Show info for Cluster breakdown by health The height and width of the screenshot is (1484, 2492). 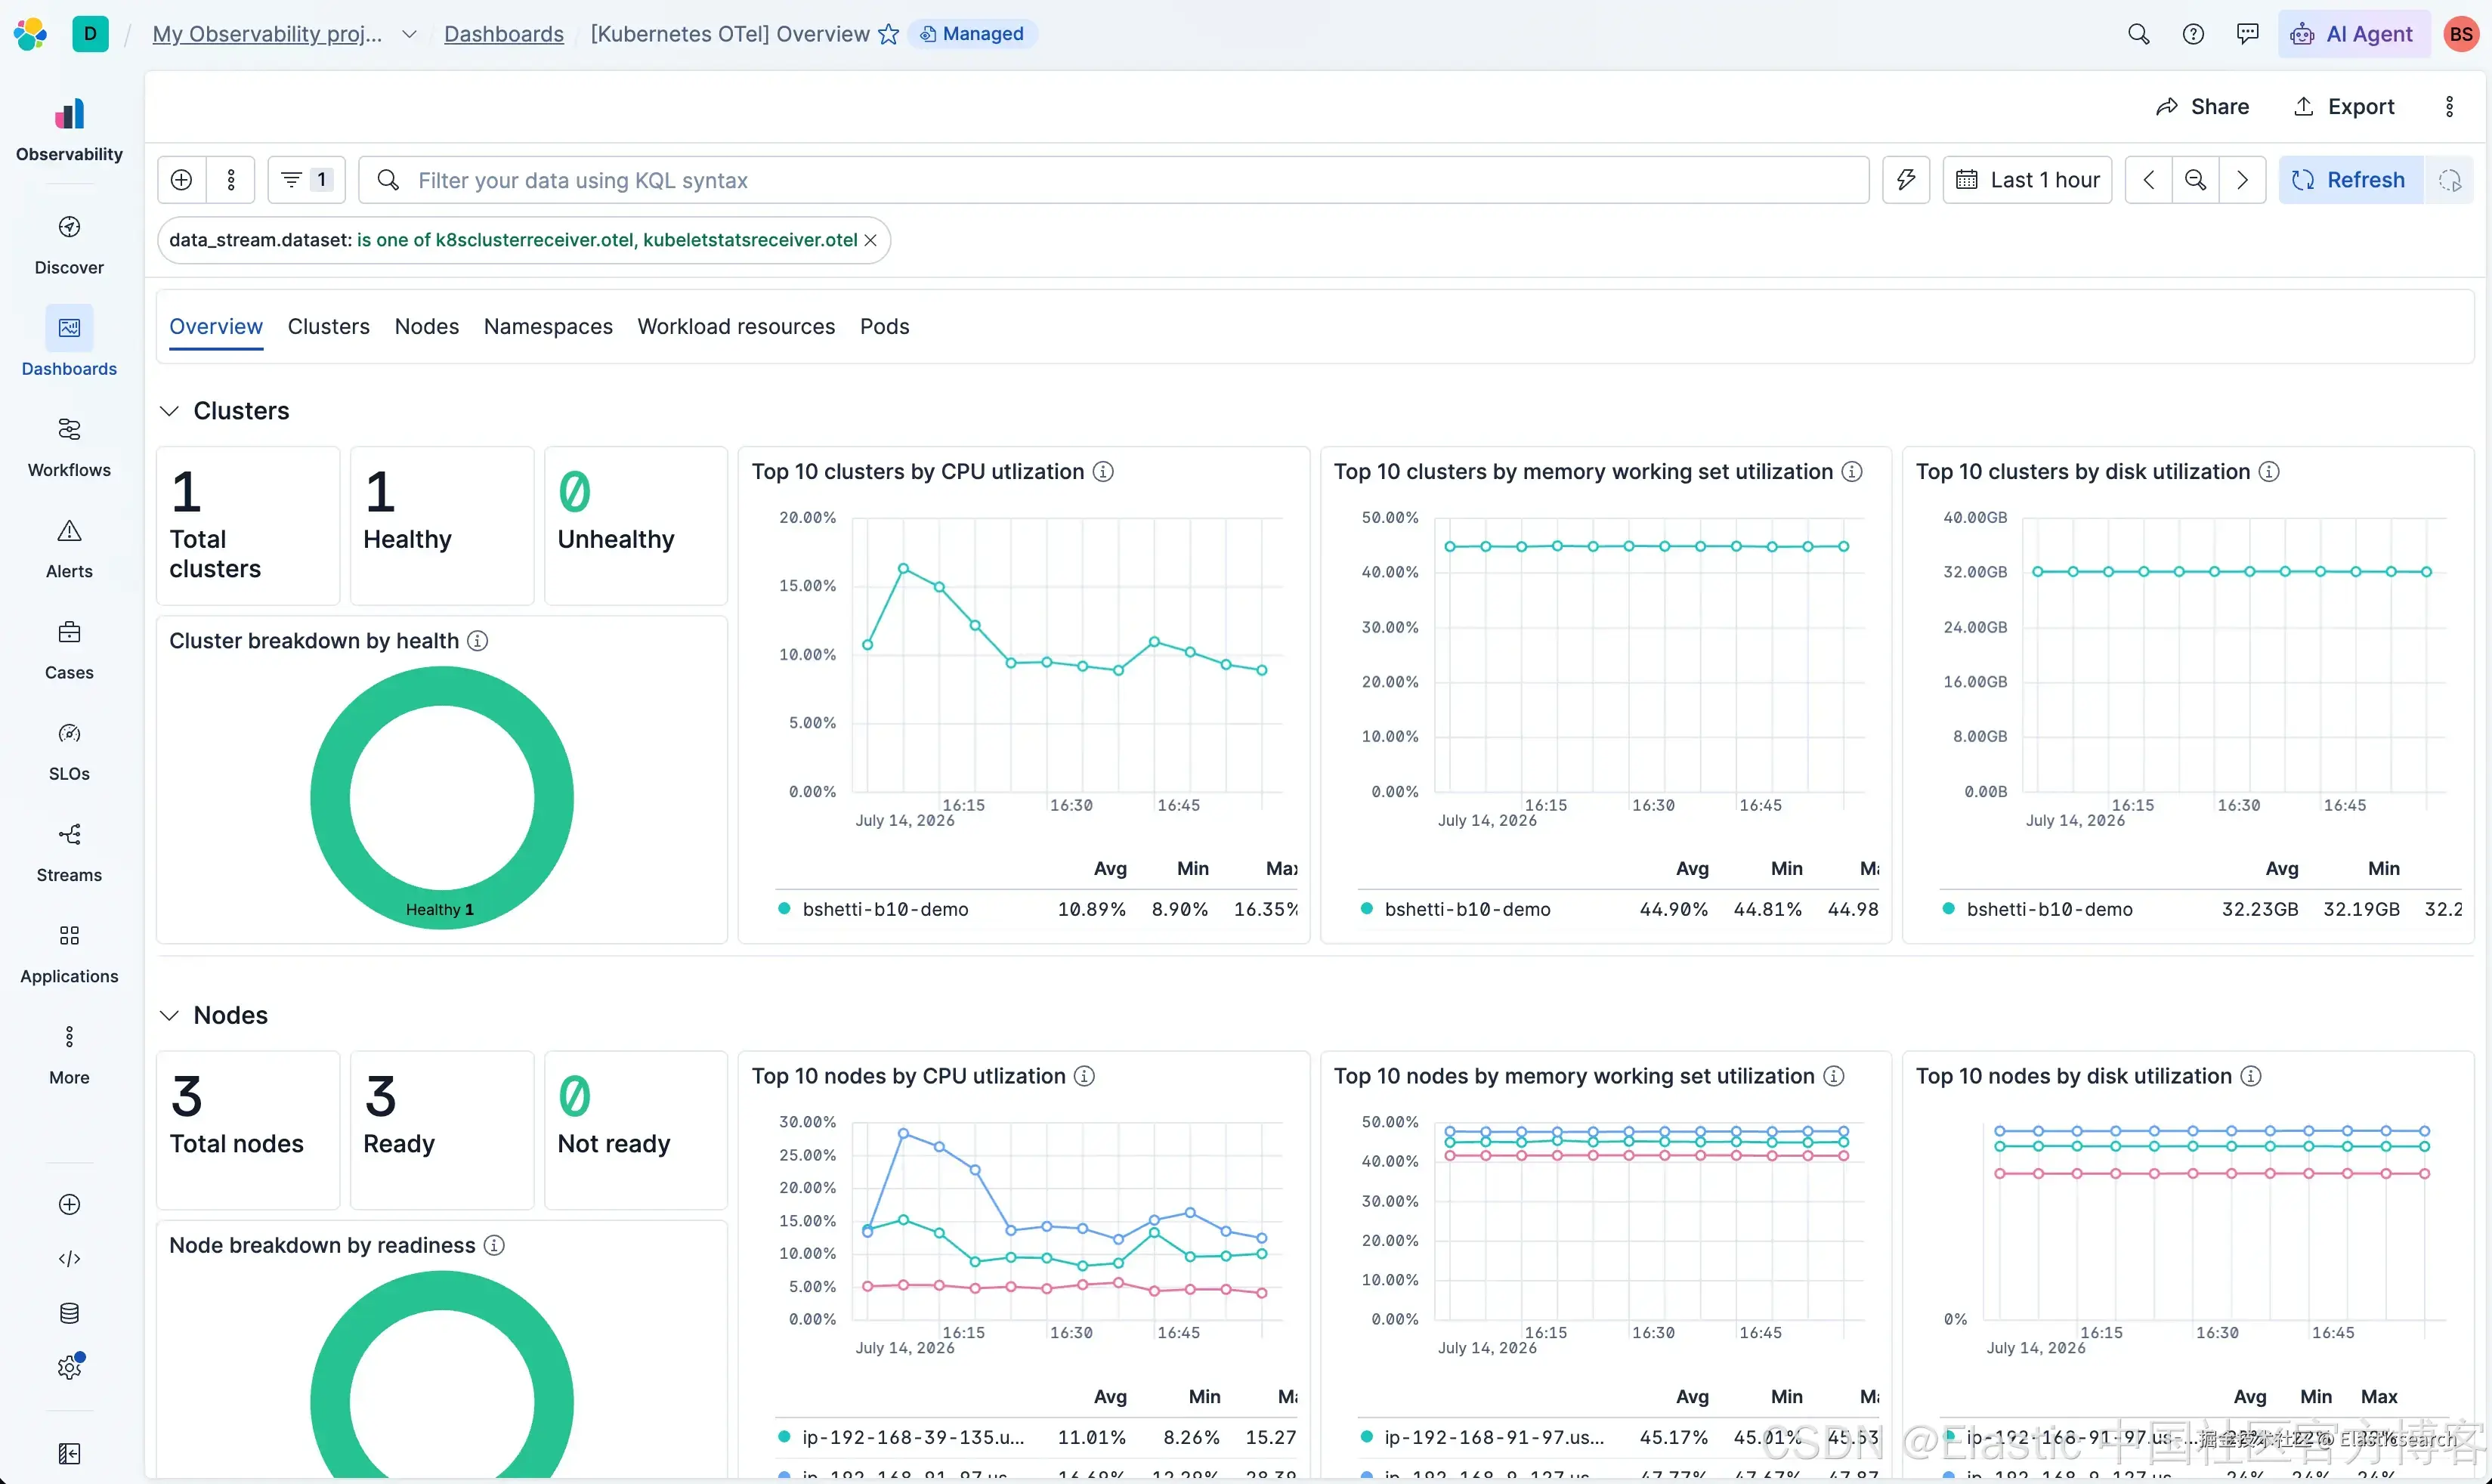point(478,641)
